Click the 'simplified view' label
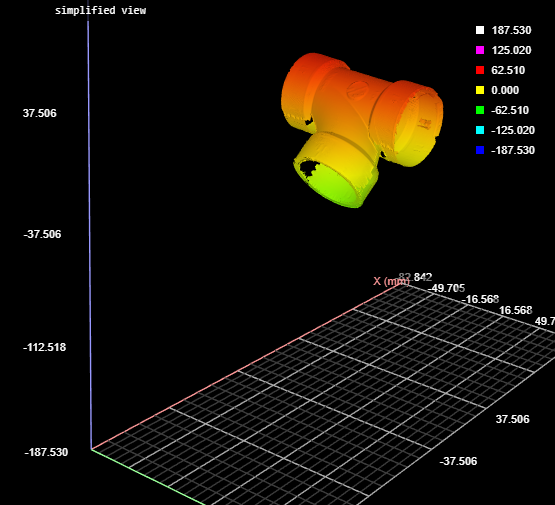Viewport: 555px width, 505px height. pos(101,11)
